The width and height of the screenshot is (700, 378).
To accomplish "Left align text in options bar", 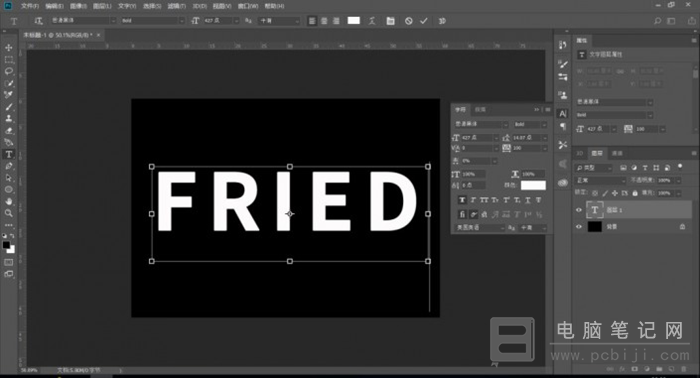I will pos(312,21).
